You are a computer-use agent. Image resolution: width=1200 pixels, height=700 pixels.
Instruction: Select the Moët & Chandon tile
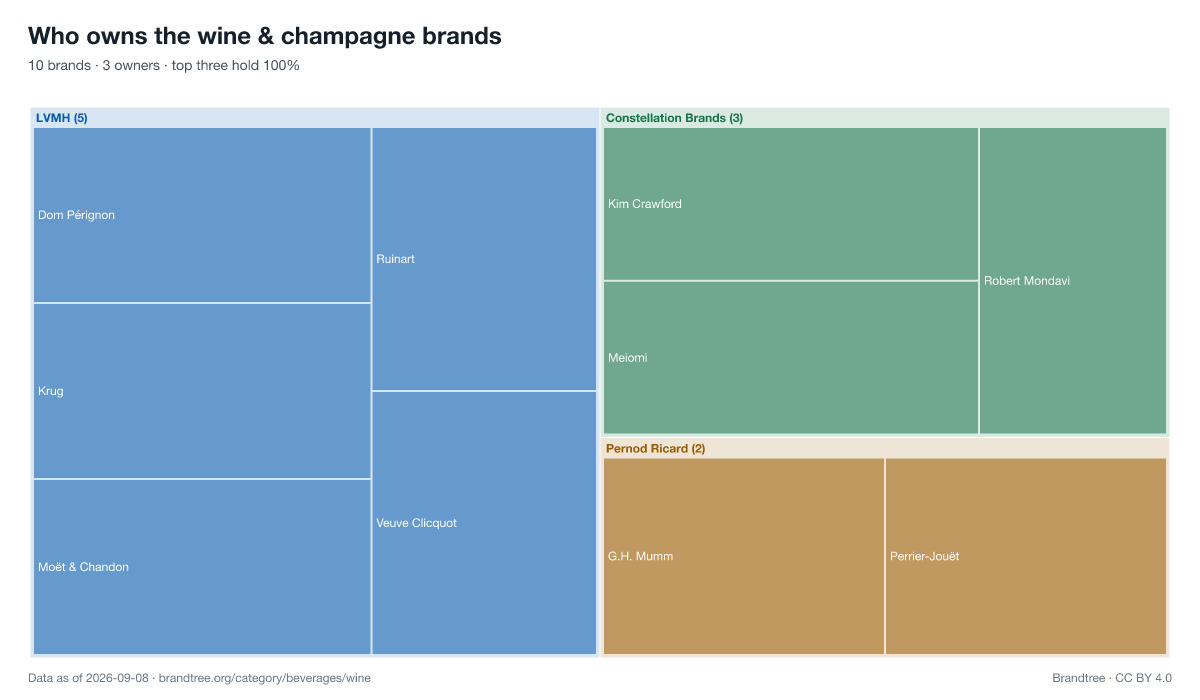[202, 567]
